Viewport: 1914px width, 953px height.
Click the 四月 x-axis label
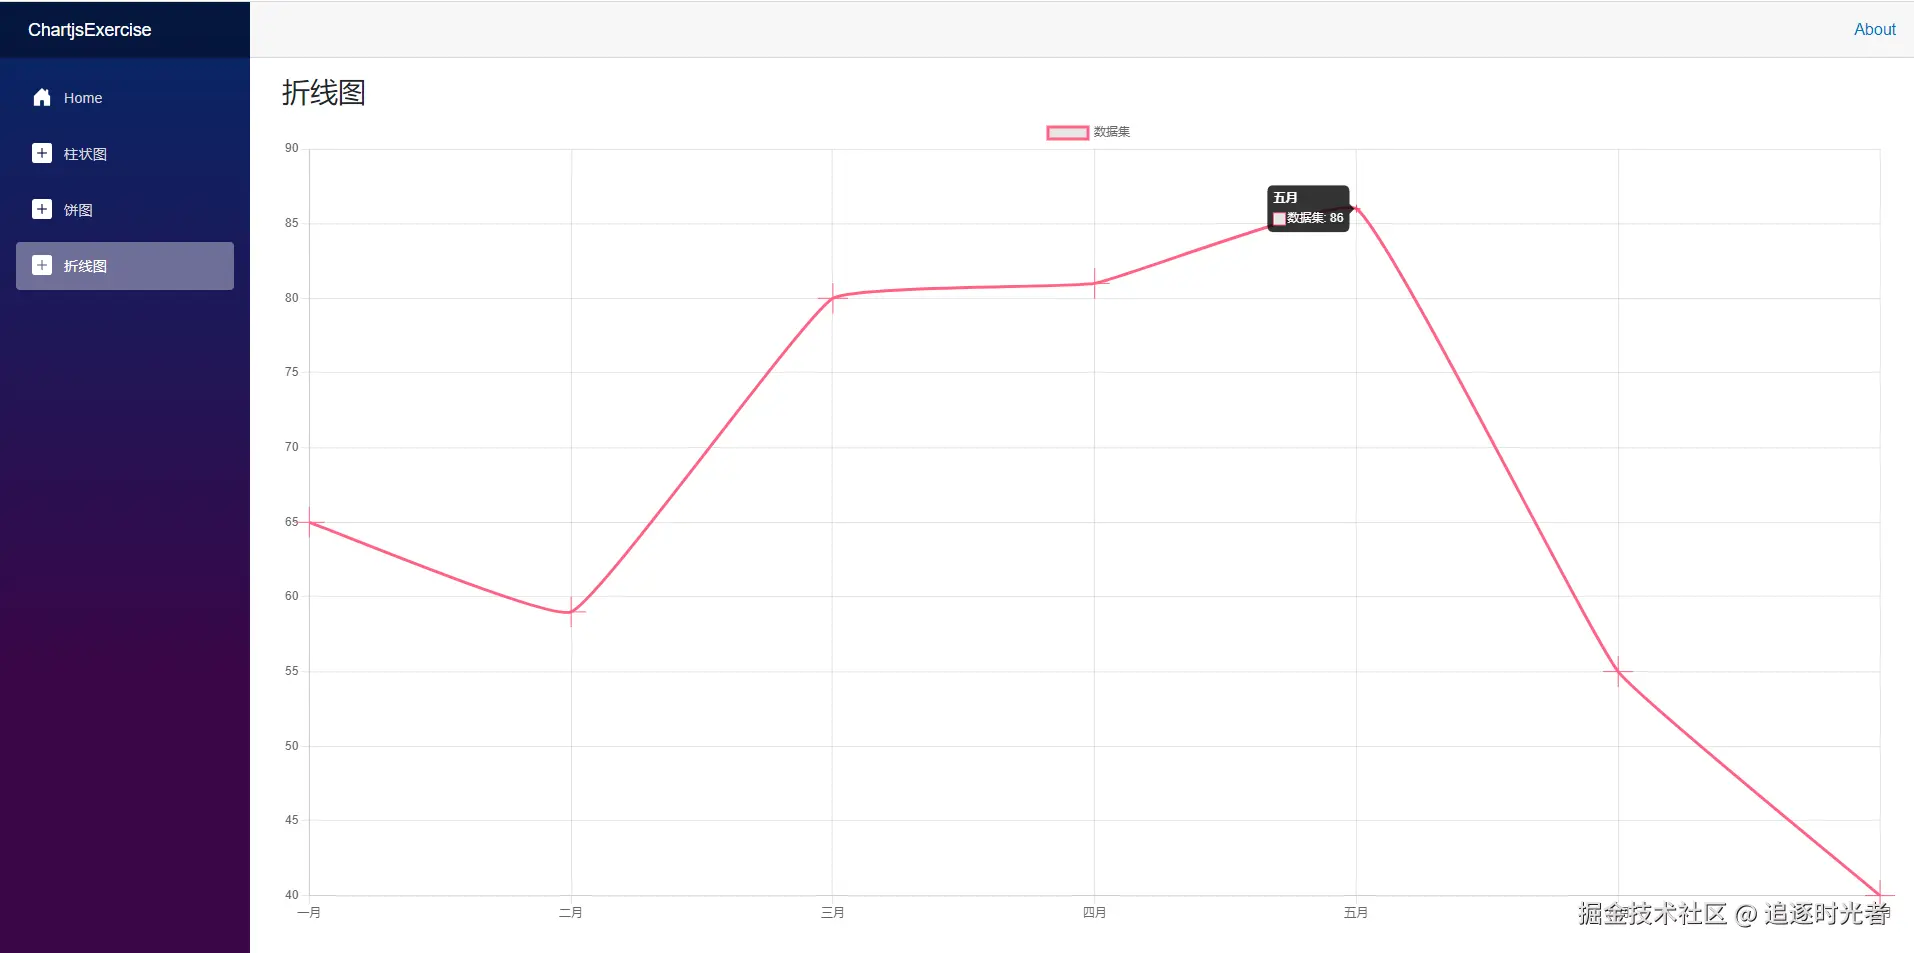[1094, 912]
